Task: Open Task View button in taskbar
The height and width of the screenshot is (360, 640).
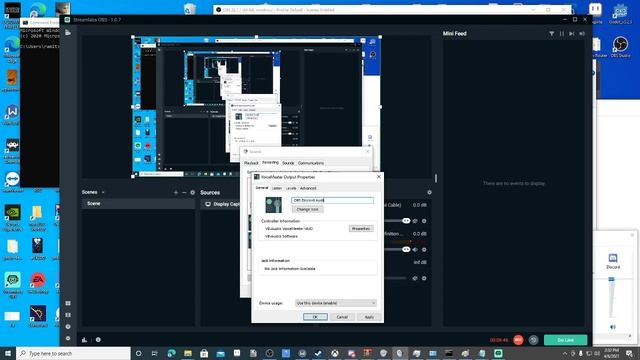Action: pyautogui.click(x=155, y=353)
